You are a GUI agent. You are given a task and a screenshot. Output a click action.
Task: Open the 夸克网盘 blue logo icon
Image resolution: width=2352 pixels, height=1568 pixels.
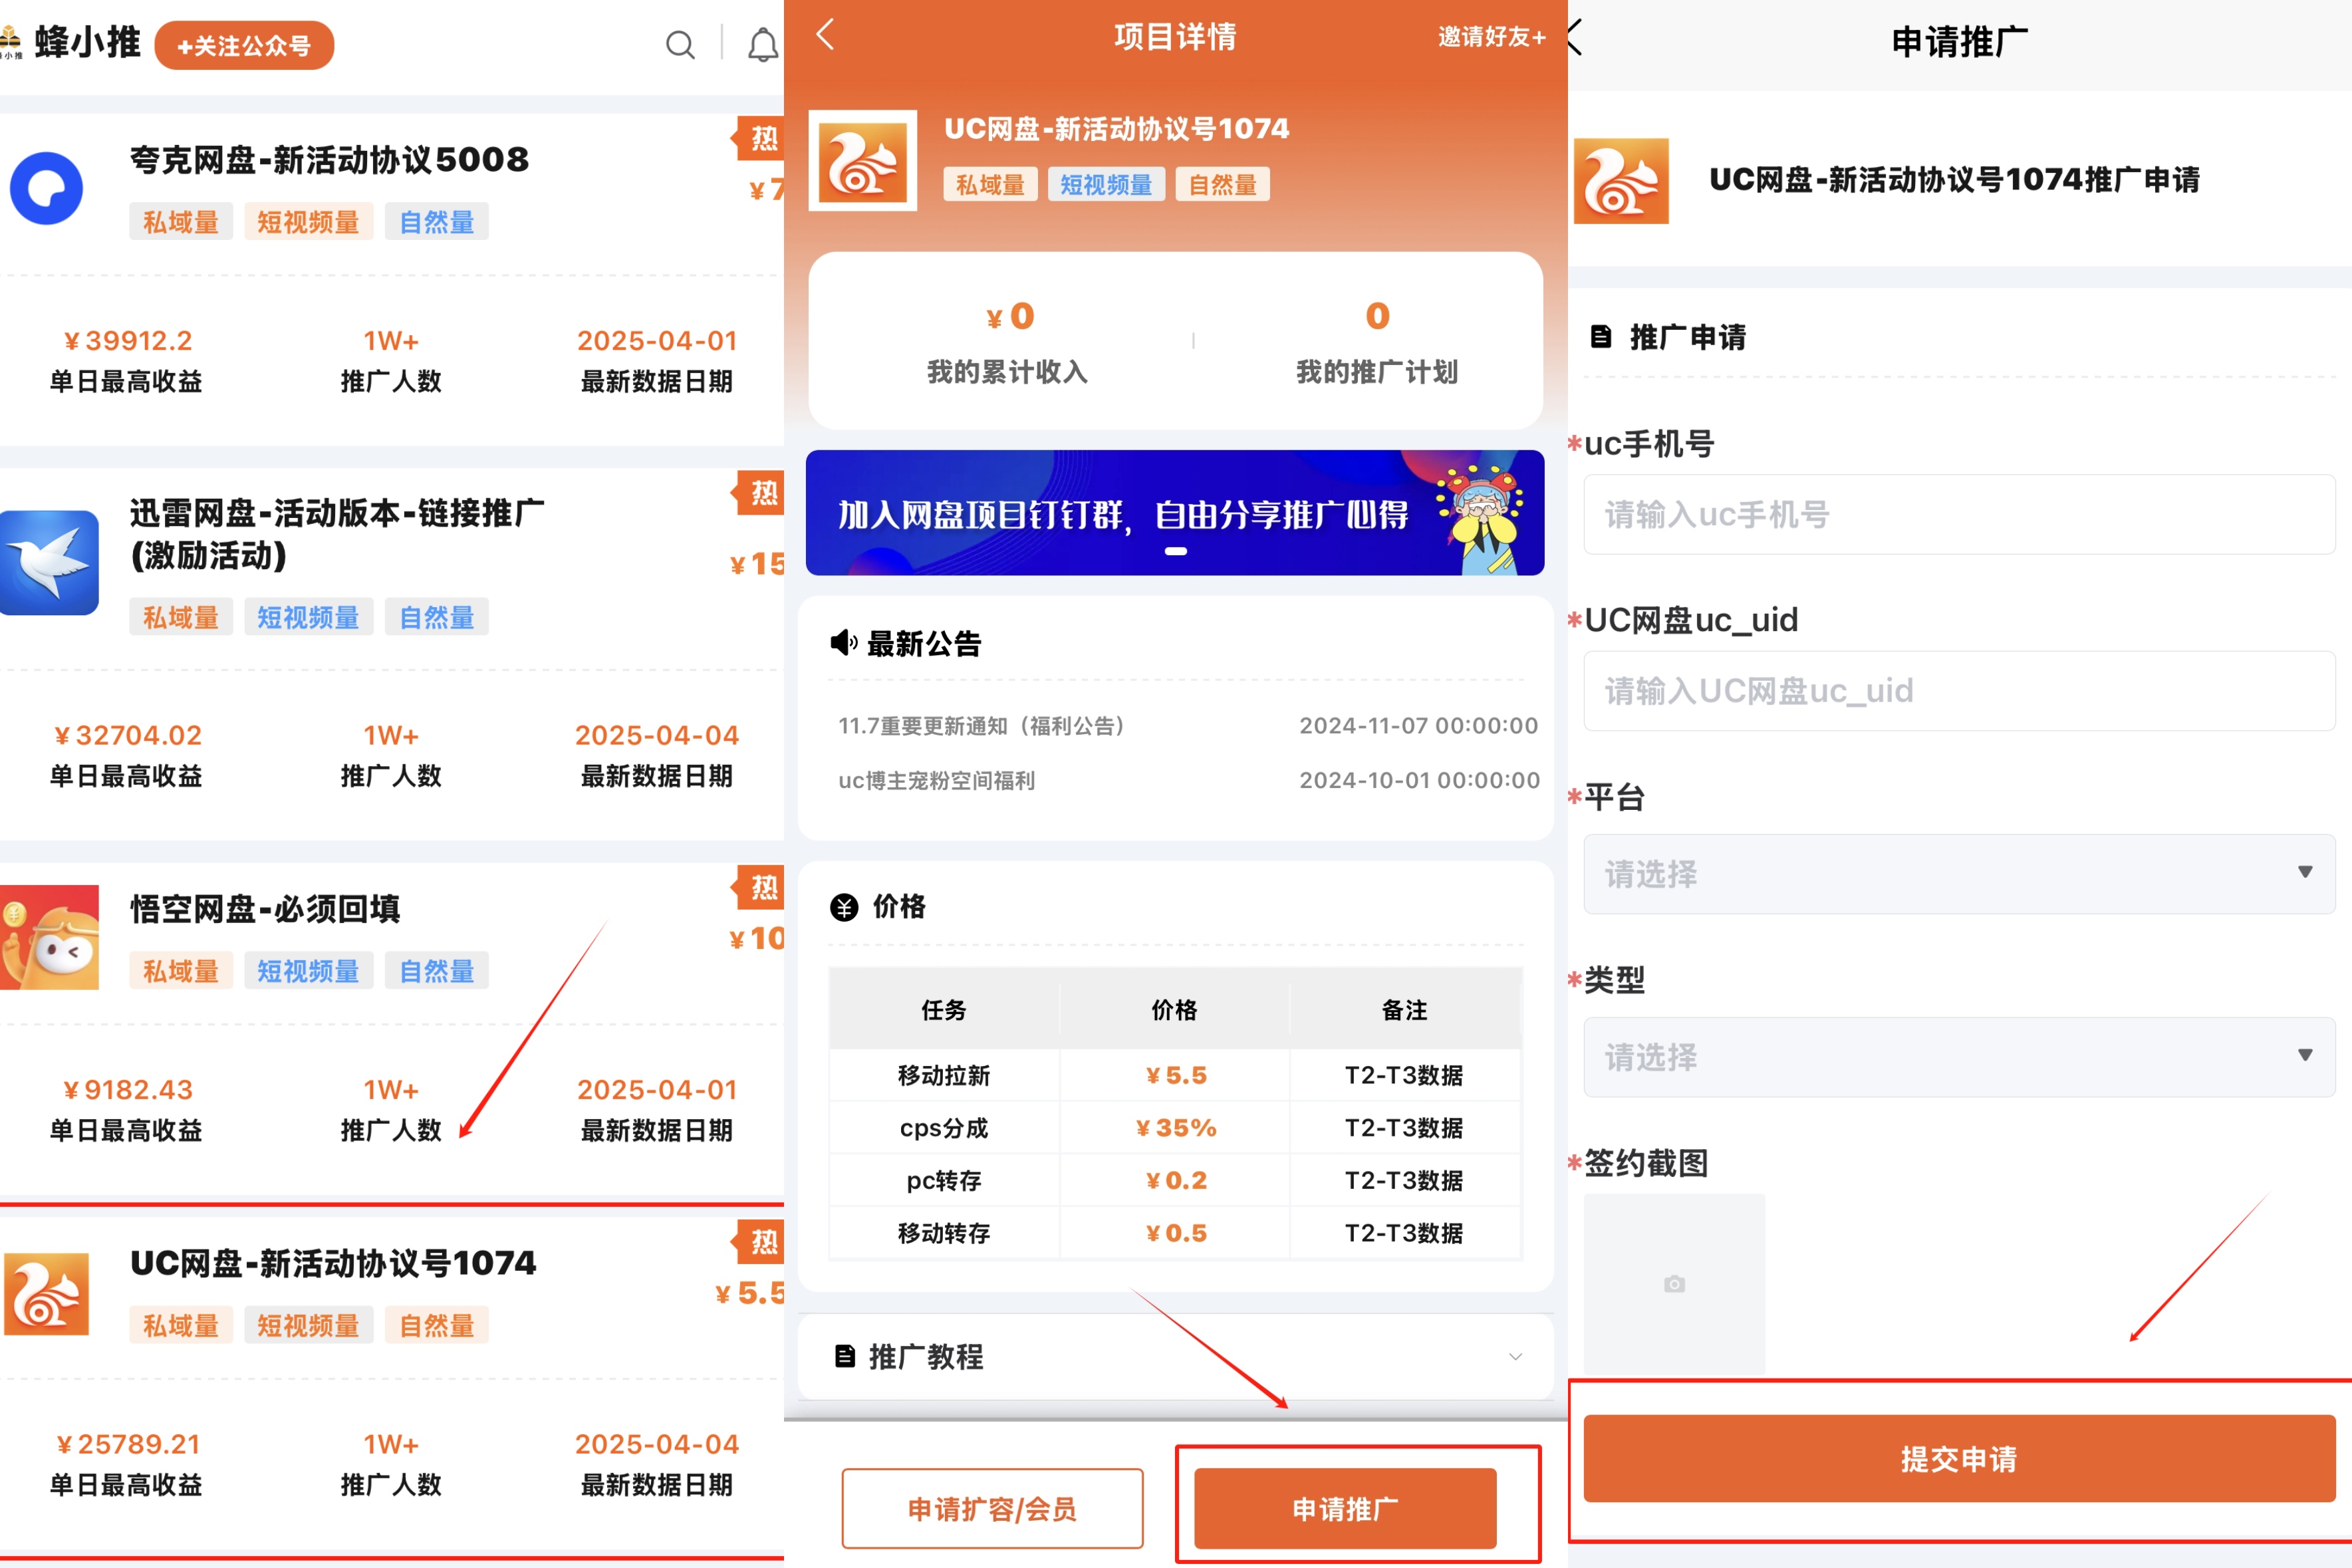pos(46,188)
